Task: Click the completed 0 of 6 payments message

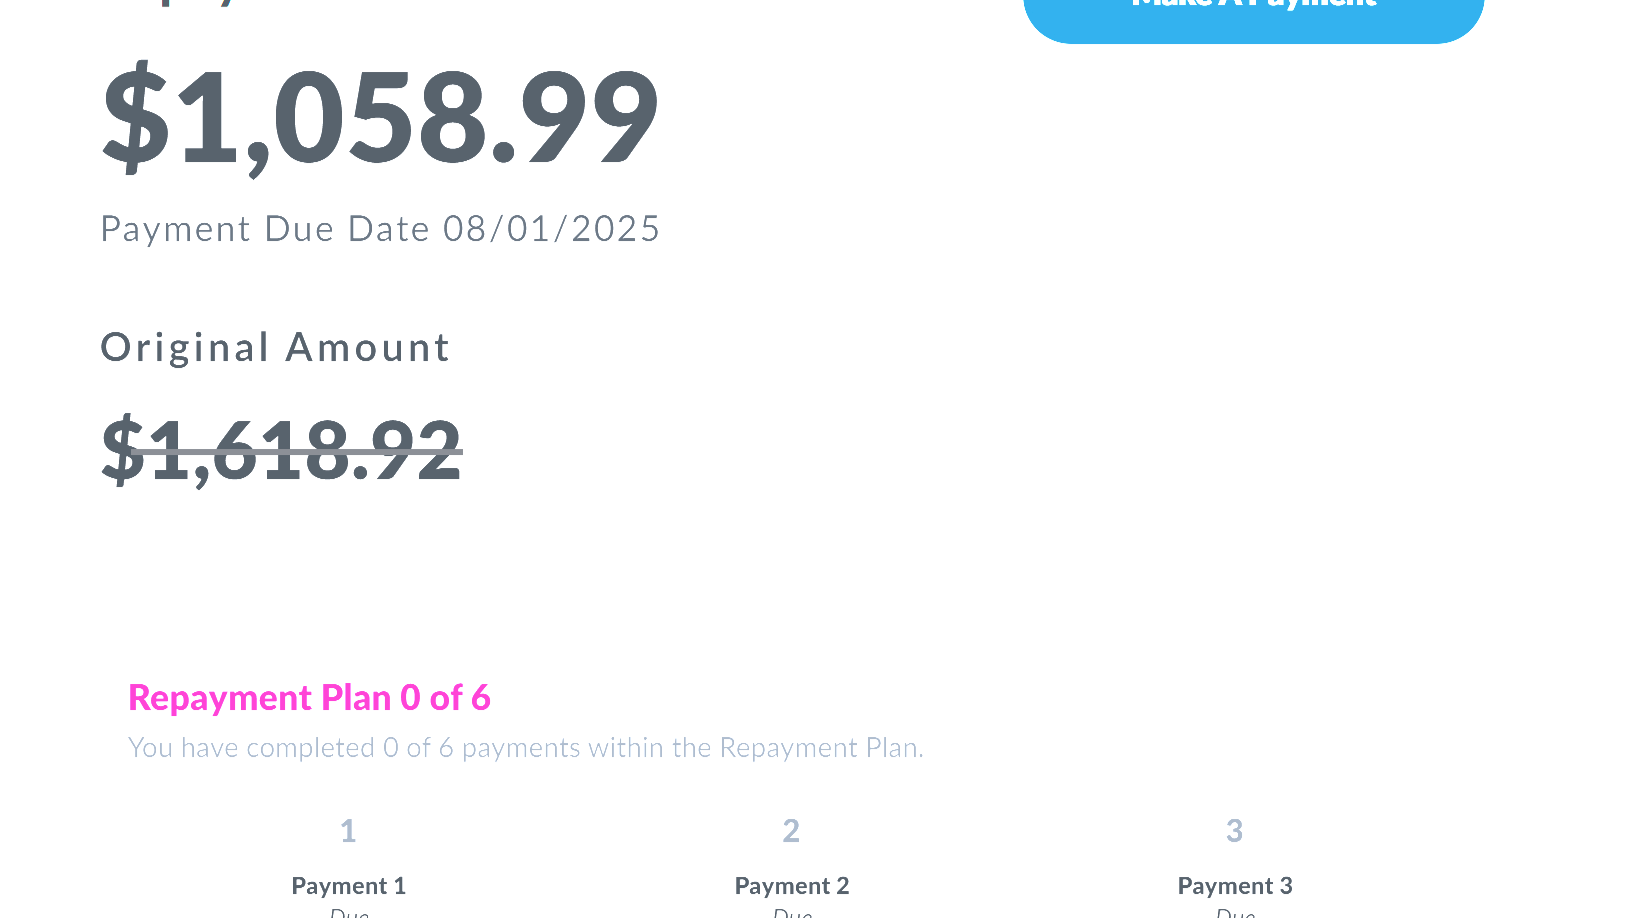Action: pos(525,748)
